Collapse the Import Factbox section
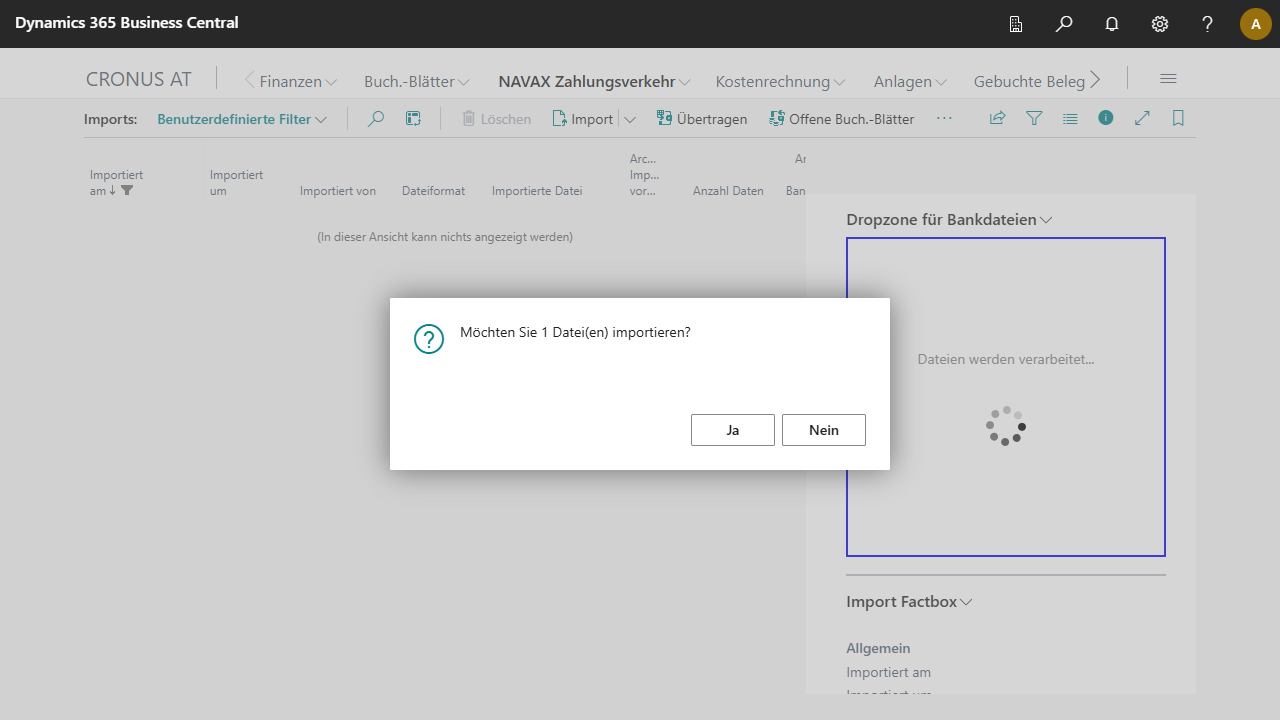This screenshot has width=1280, height=720. [x=909, y=602]
